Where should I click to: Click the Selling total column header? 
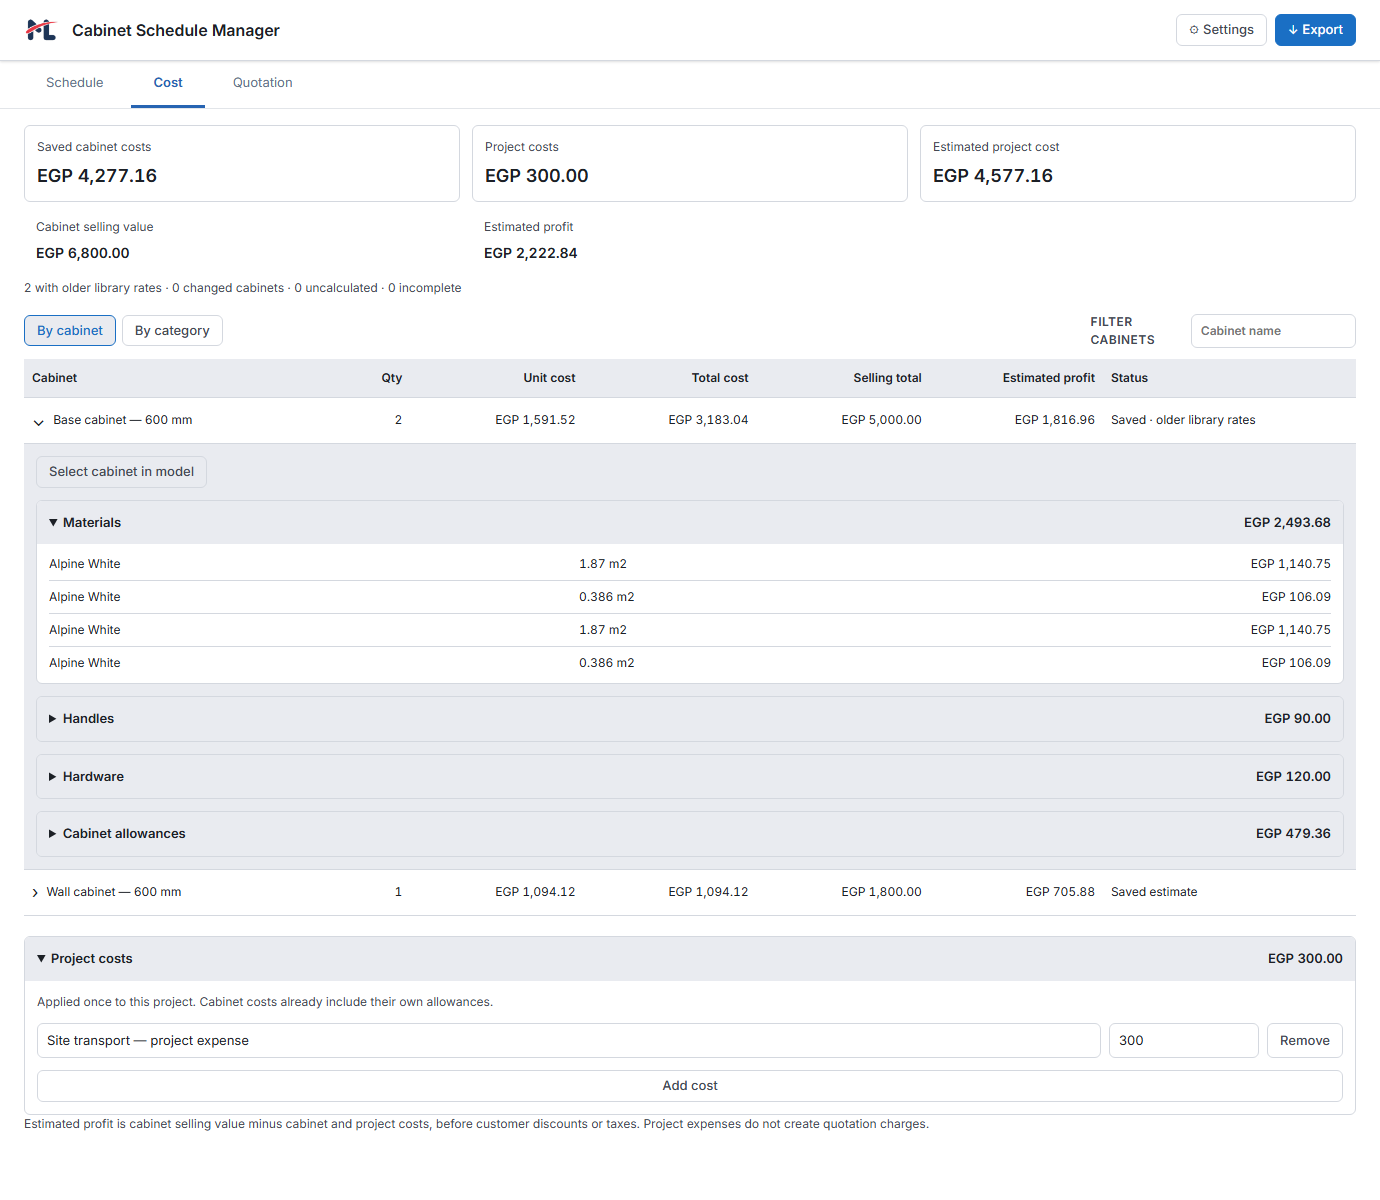(888, 378)
